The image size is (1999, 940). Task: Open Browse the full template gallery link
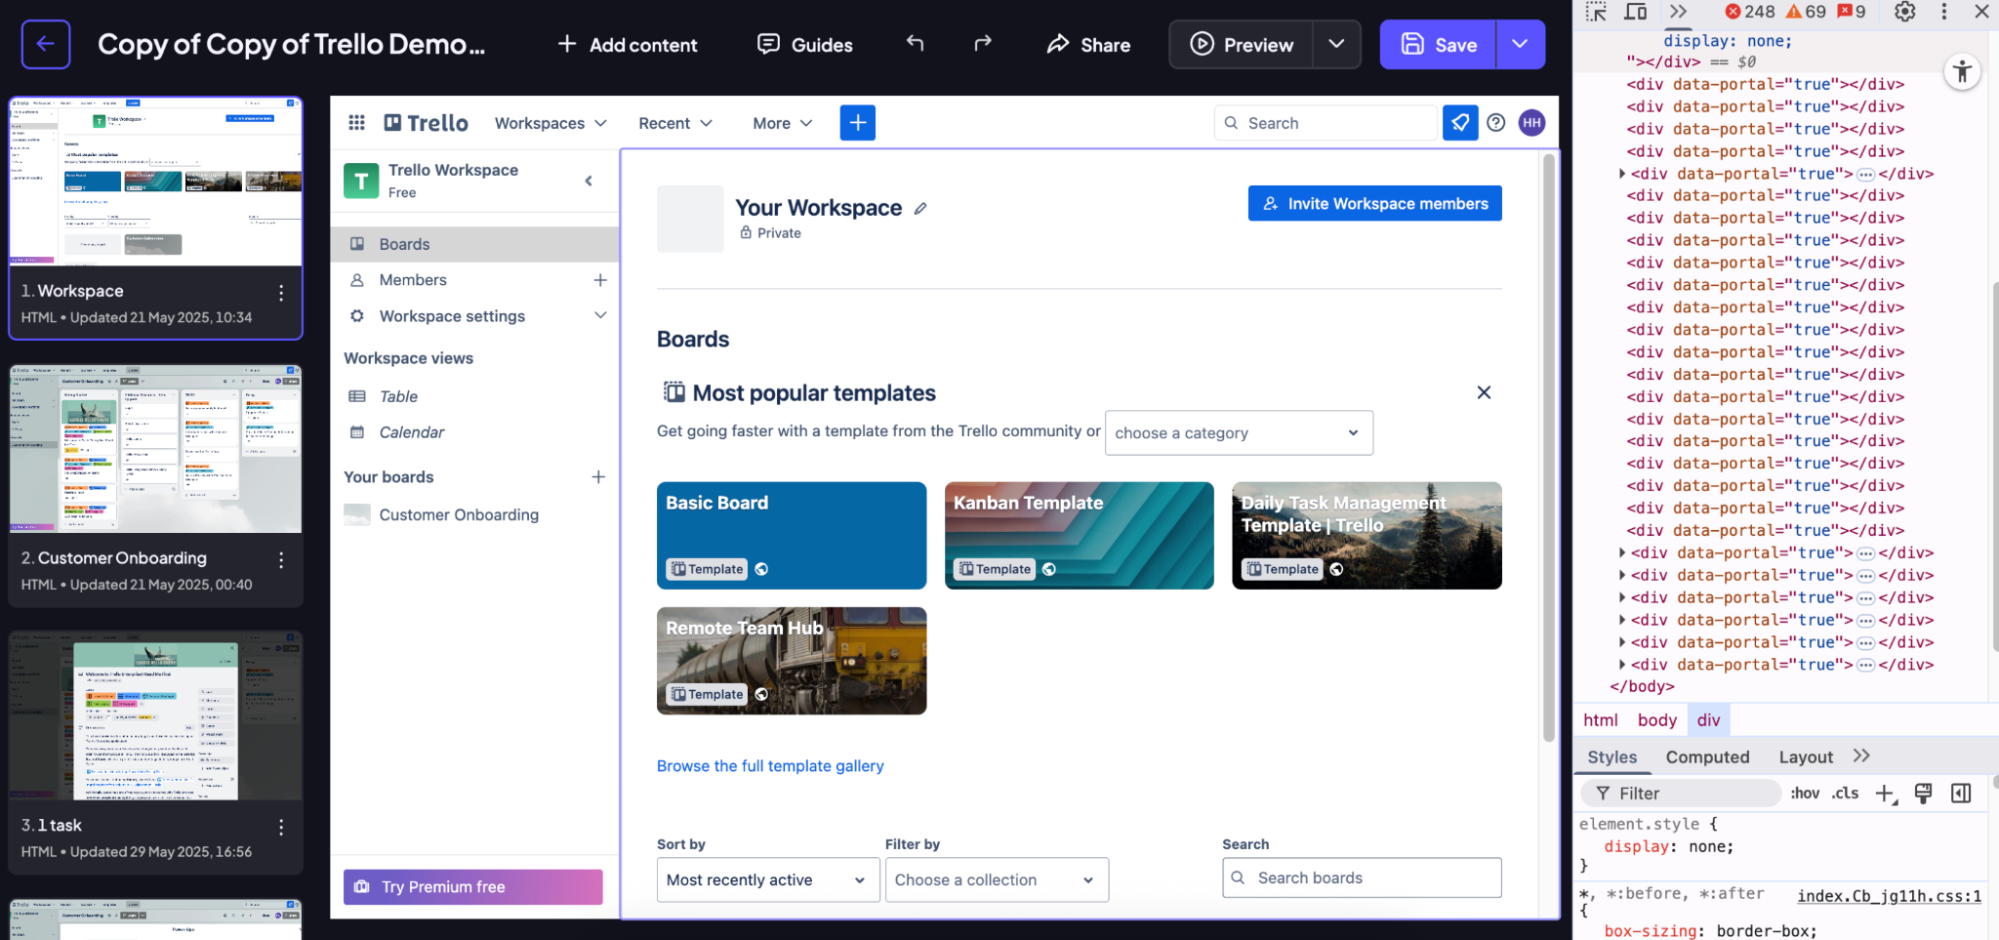click(770, 766)
